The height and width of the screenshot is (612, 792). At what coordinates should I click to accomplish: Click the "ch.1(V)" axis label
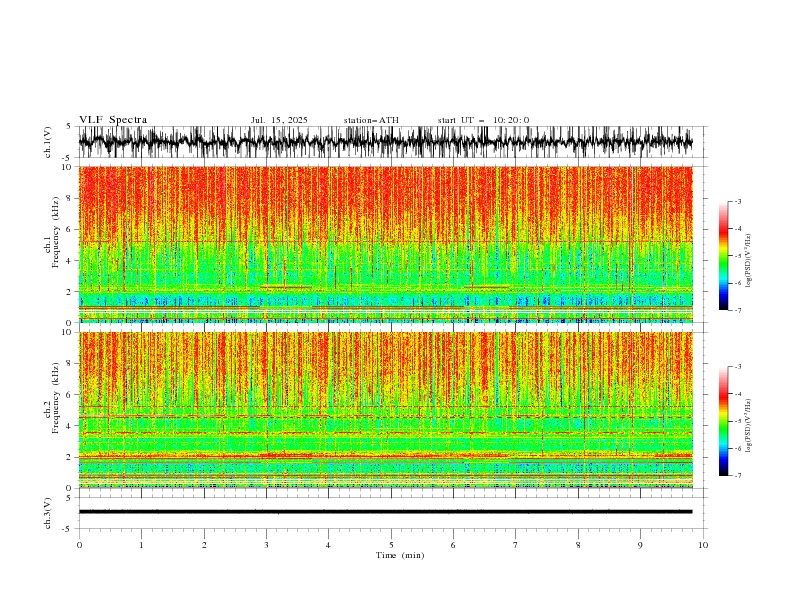tap(48, 142)
